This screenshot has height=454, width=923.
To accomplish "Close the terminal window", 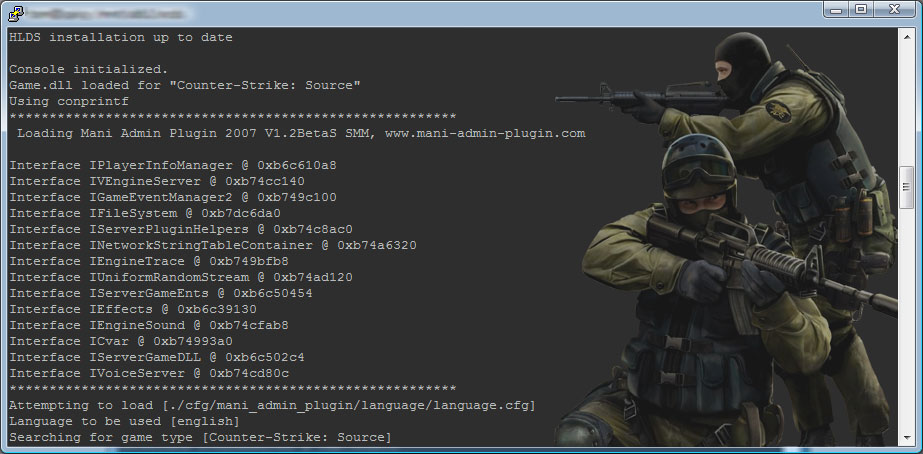I will (895, 9).
